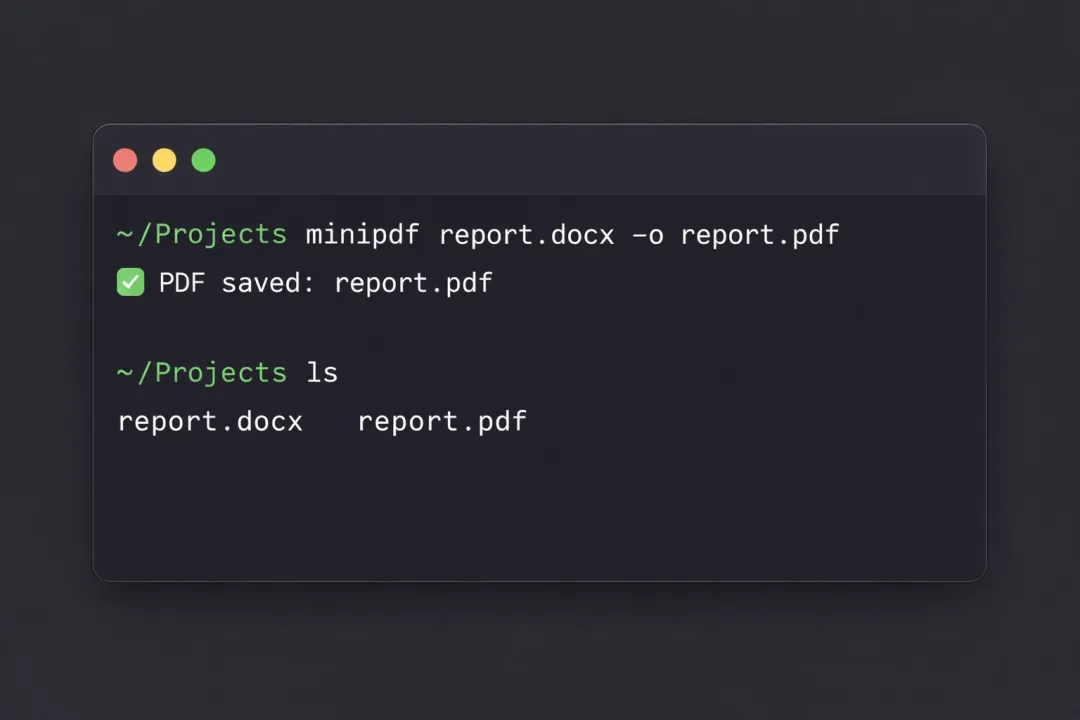
Task: Click report.docx in the minipdf command
Action: tap(526, 235)
